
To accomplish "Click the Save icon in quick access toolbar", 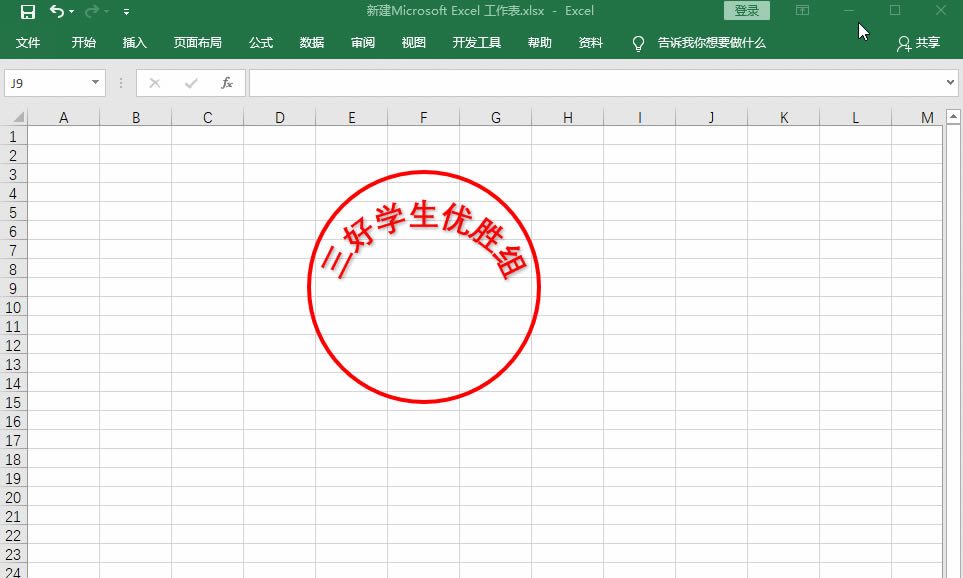I will click(x=28, y=11).
